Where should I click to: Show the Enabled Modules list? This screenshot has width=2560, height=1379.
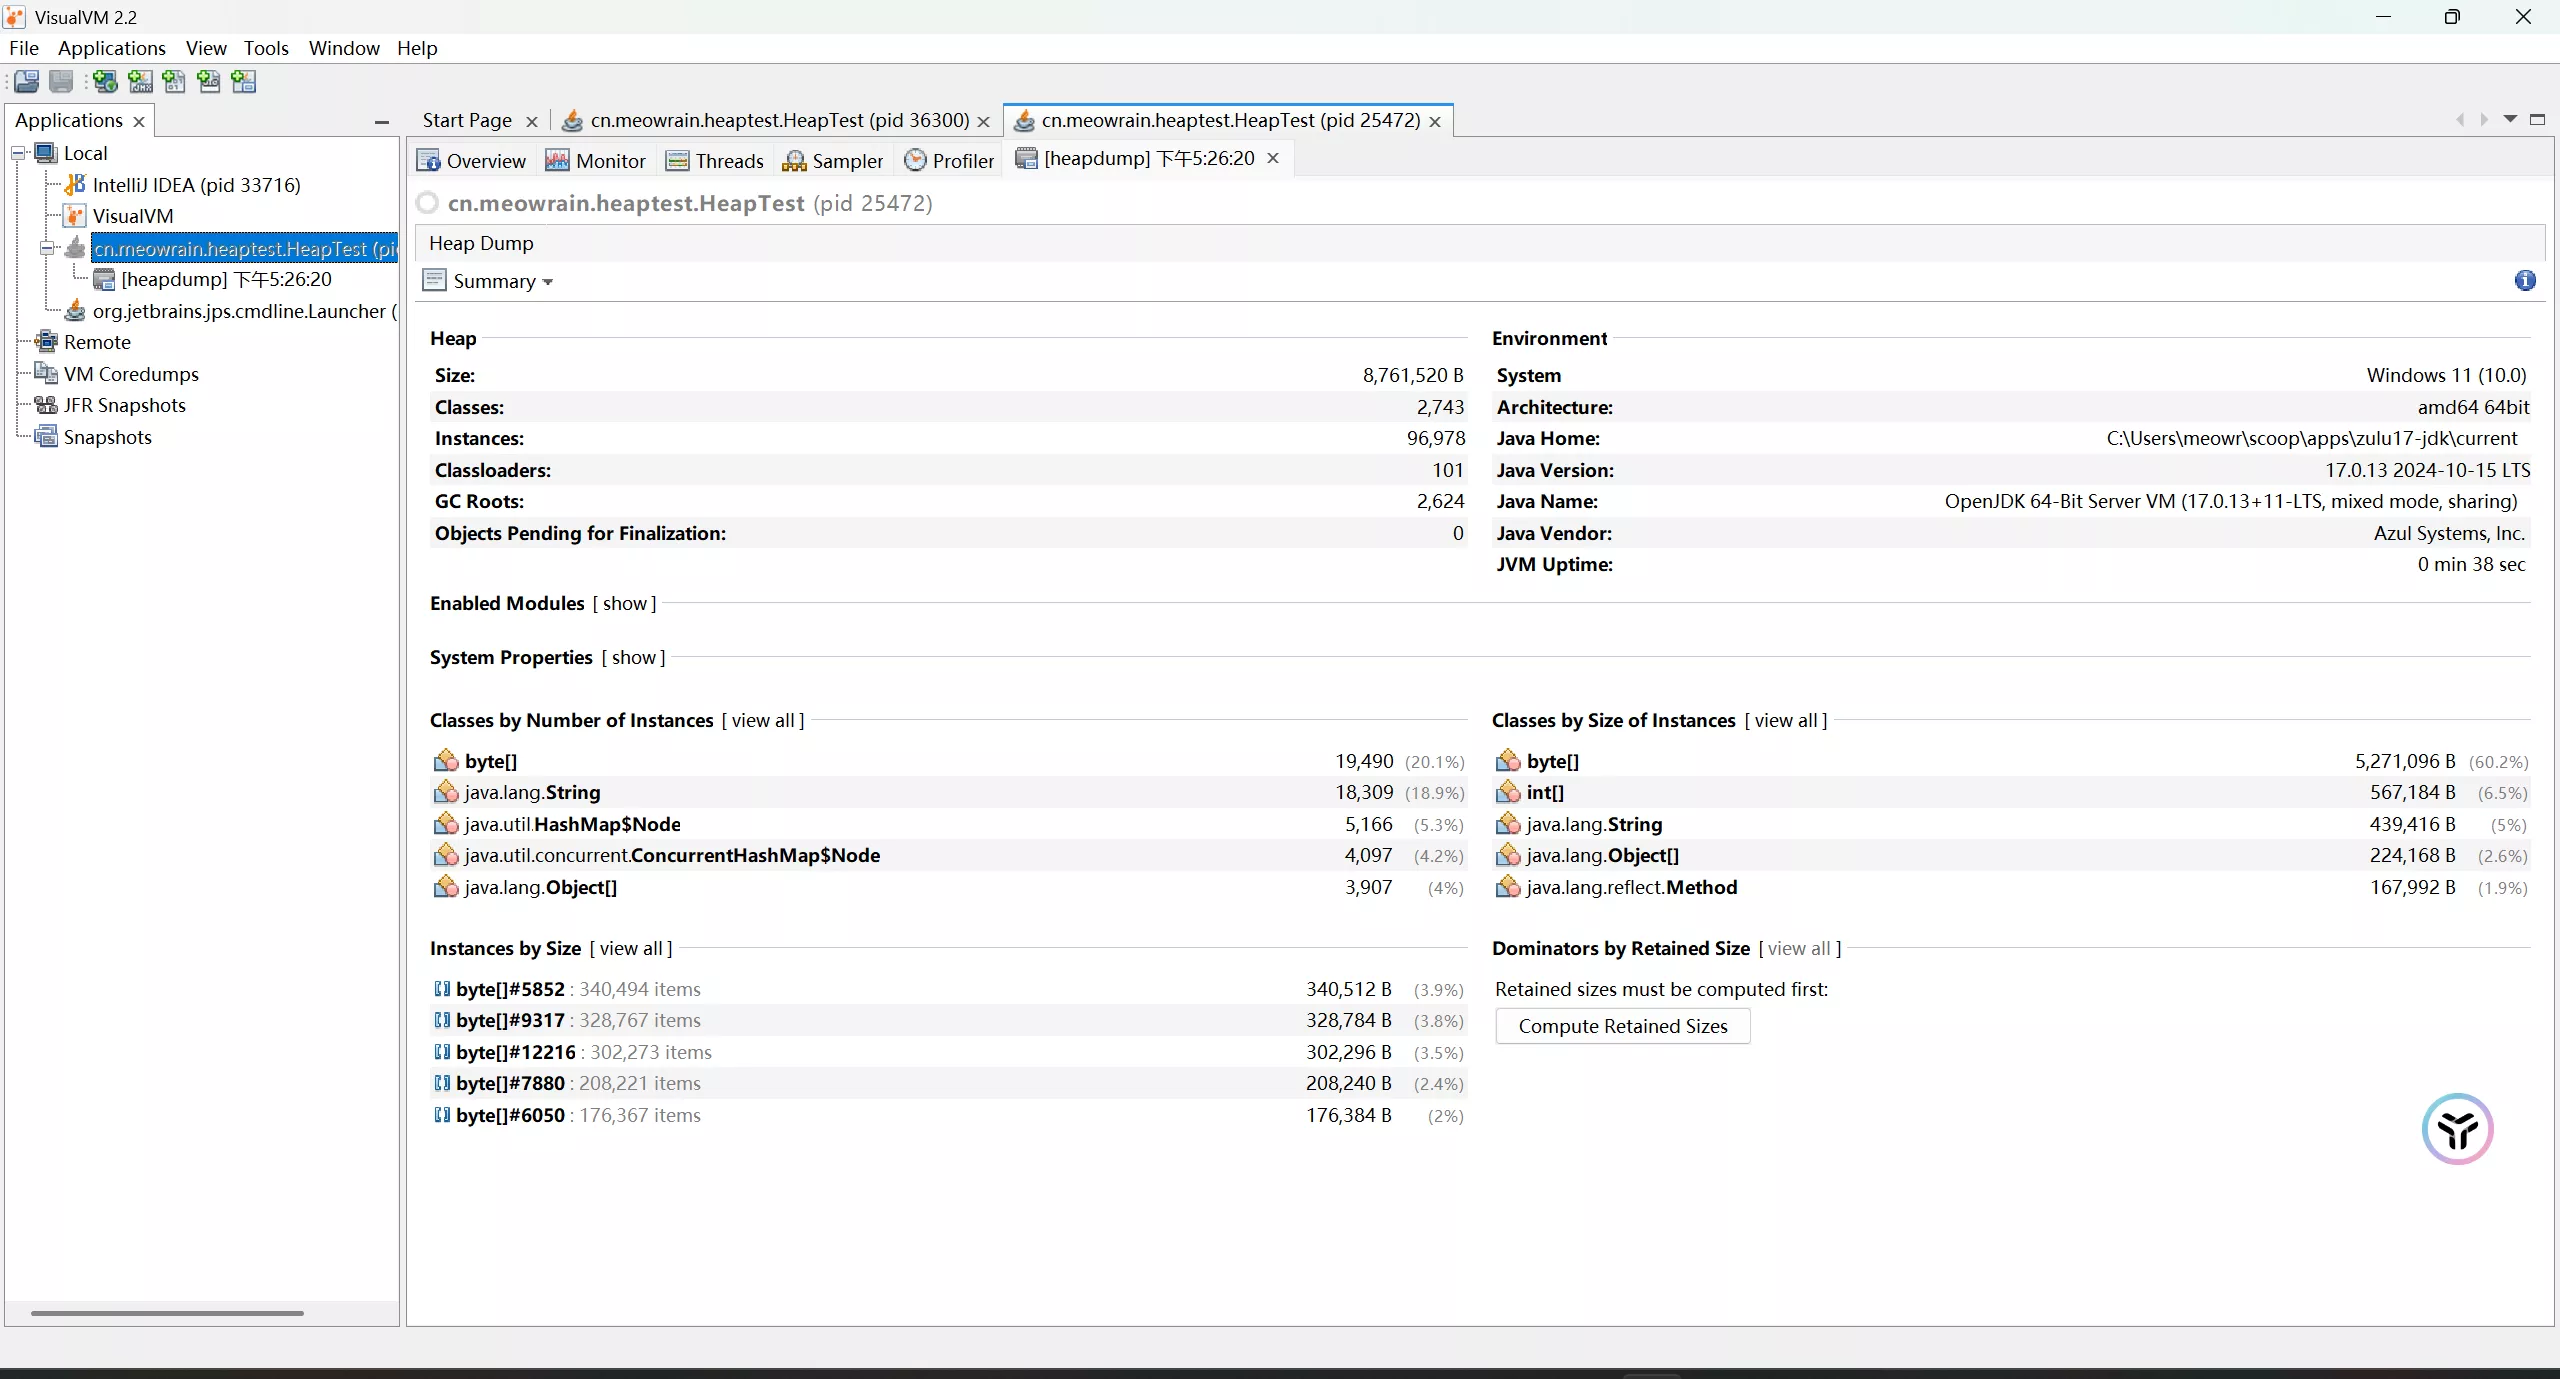625,604
